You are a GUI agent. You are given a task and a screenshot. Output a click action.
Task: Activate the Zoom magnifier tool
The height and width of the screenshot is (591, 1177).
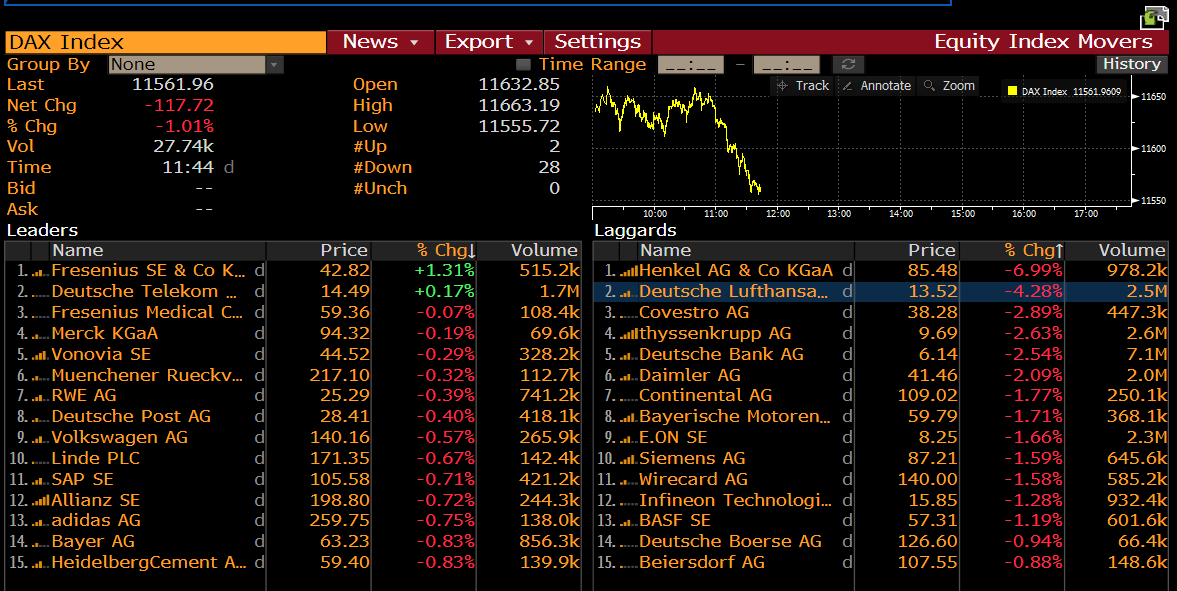[948, 86]
